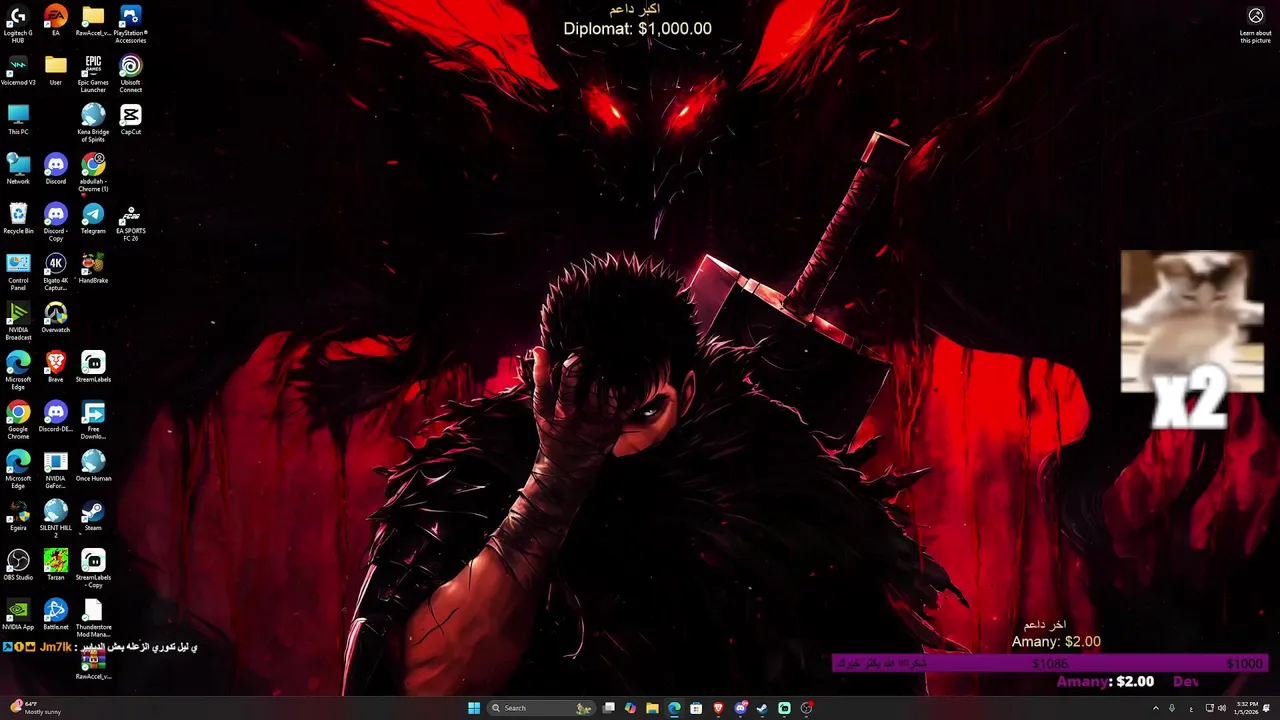The image size is (1280, 720).
Task: Launch the Once Human shortcut
Action: tap(93, 466)
